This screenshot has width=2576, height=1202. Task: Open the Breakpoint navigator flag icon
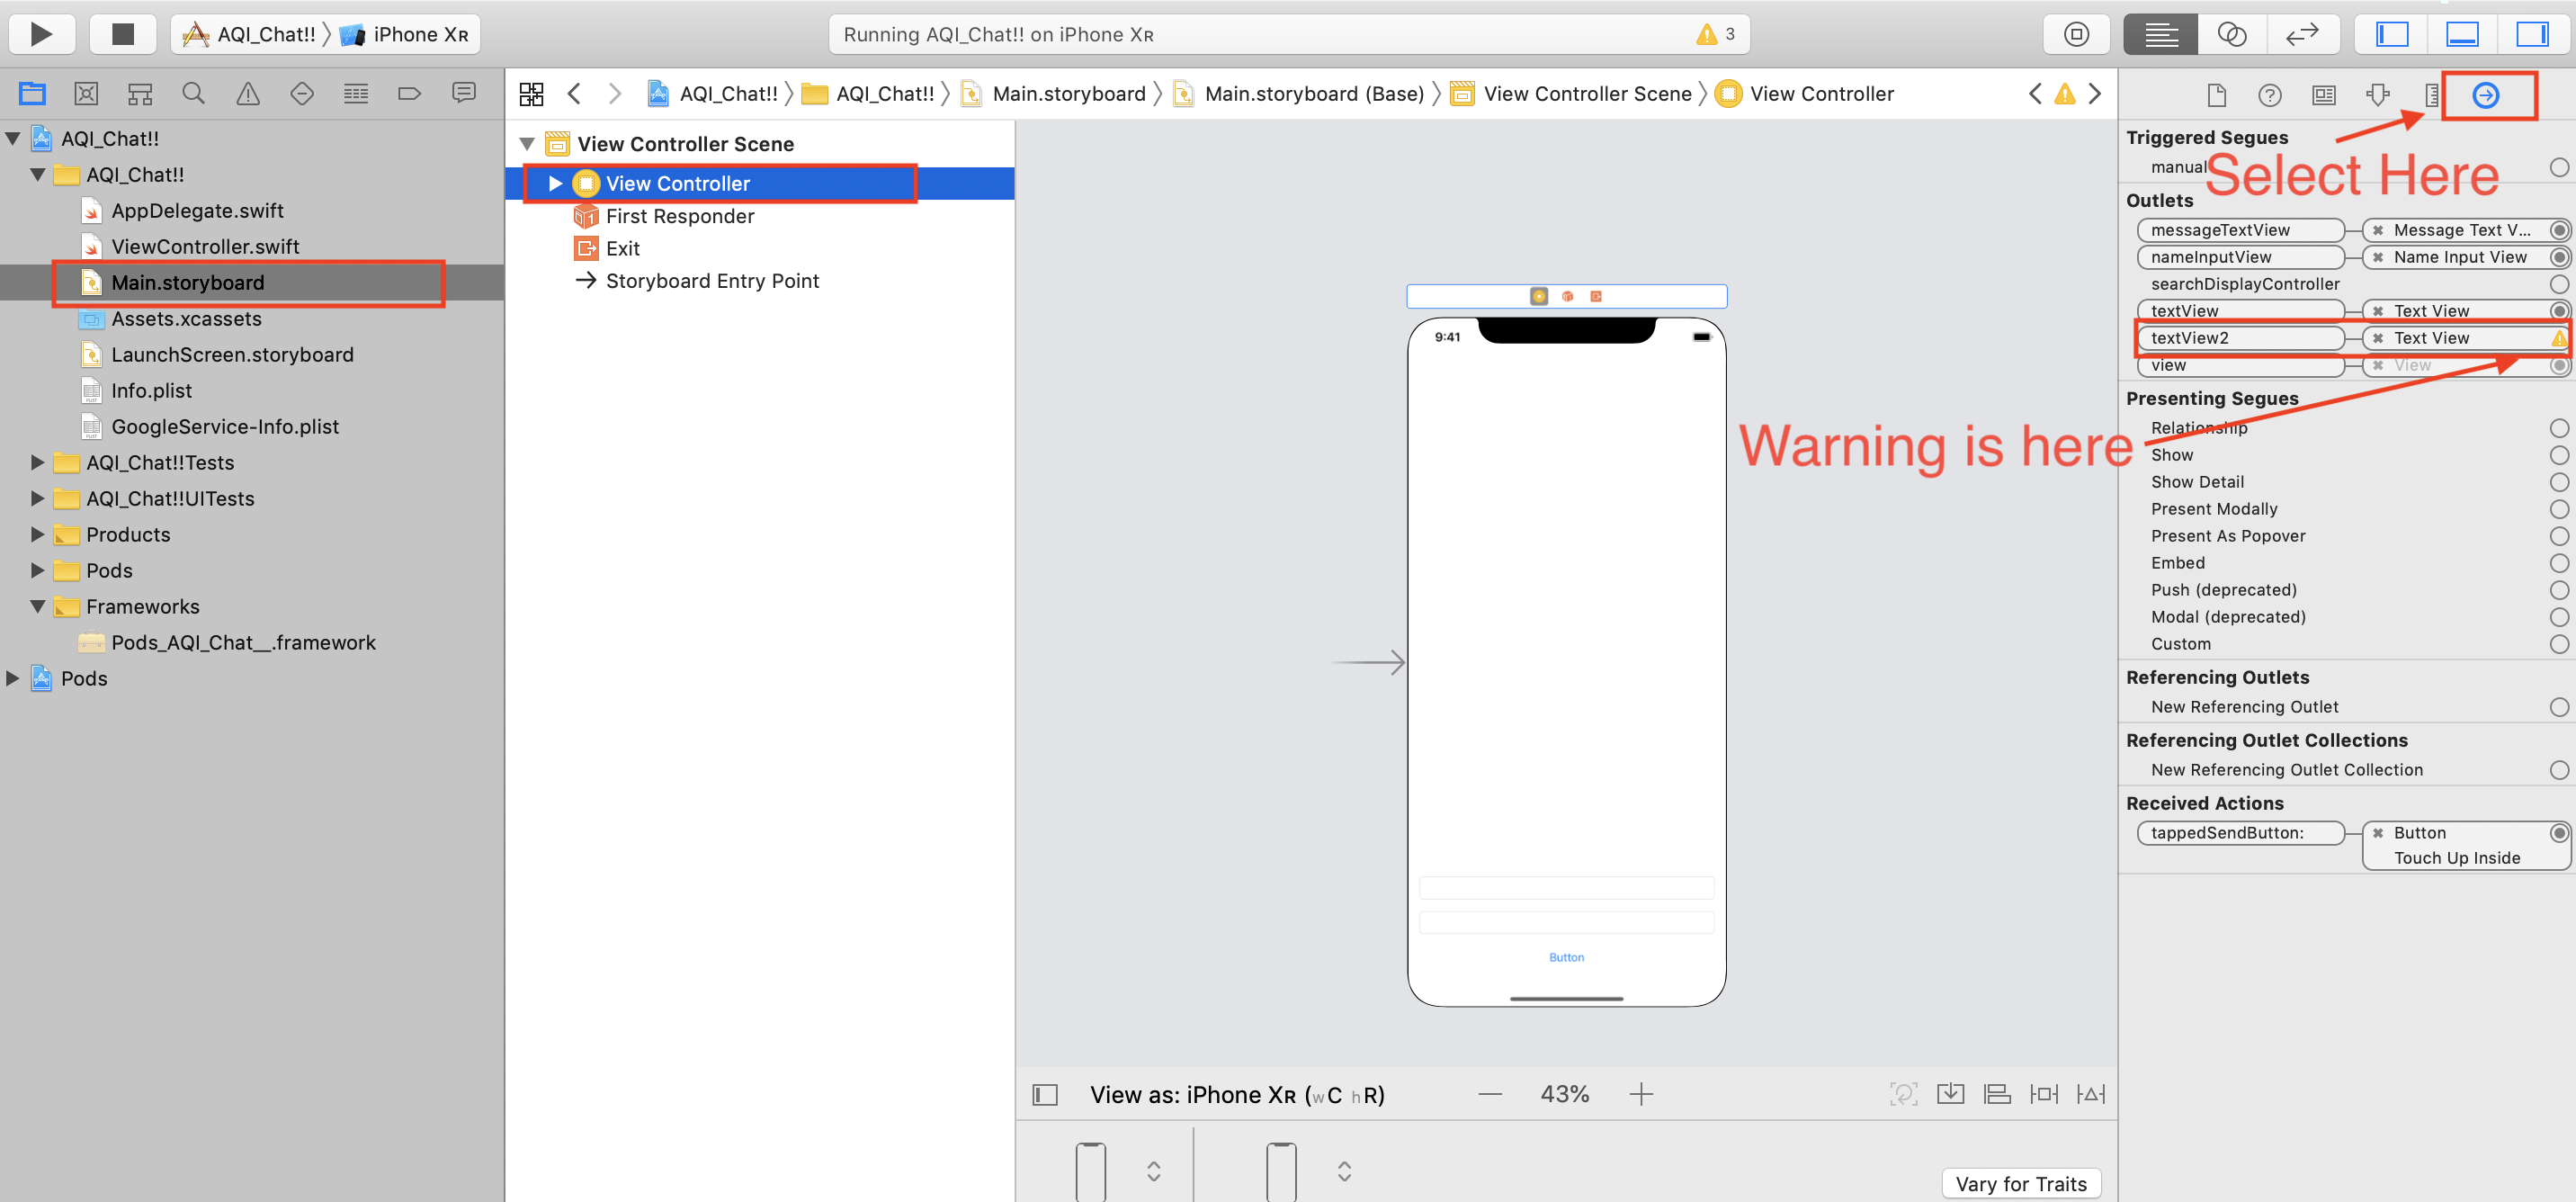pos(410,92)
